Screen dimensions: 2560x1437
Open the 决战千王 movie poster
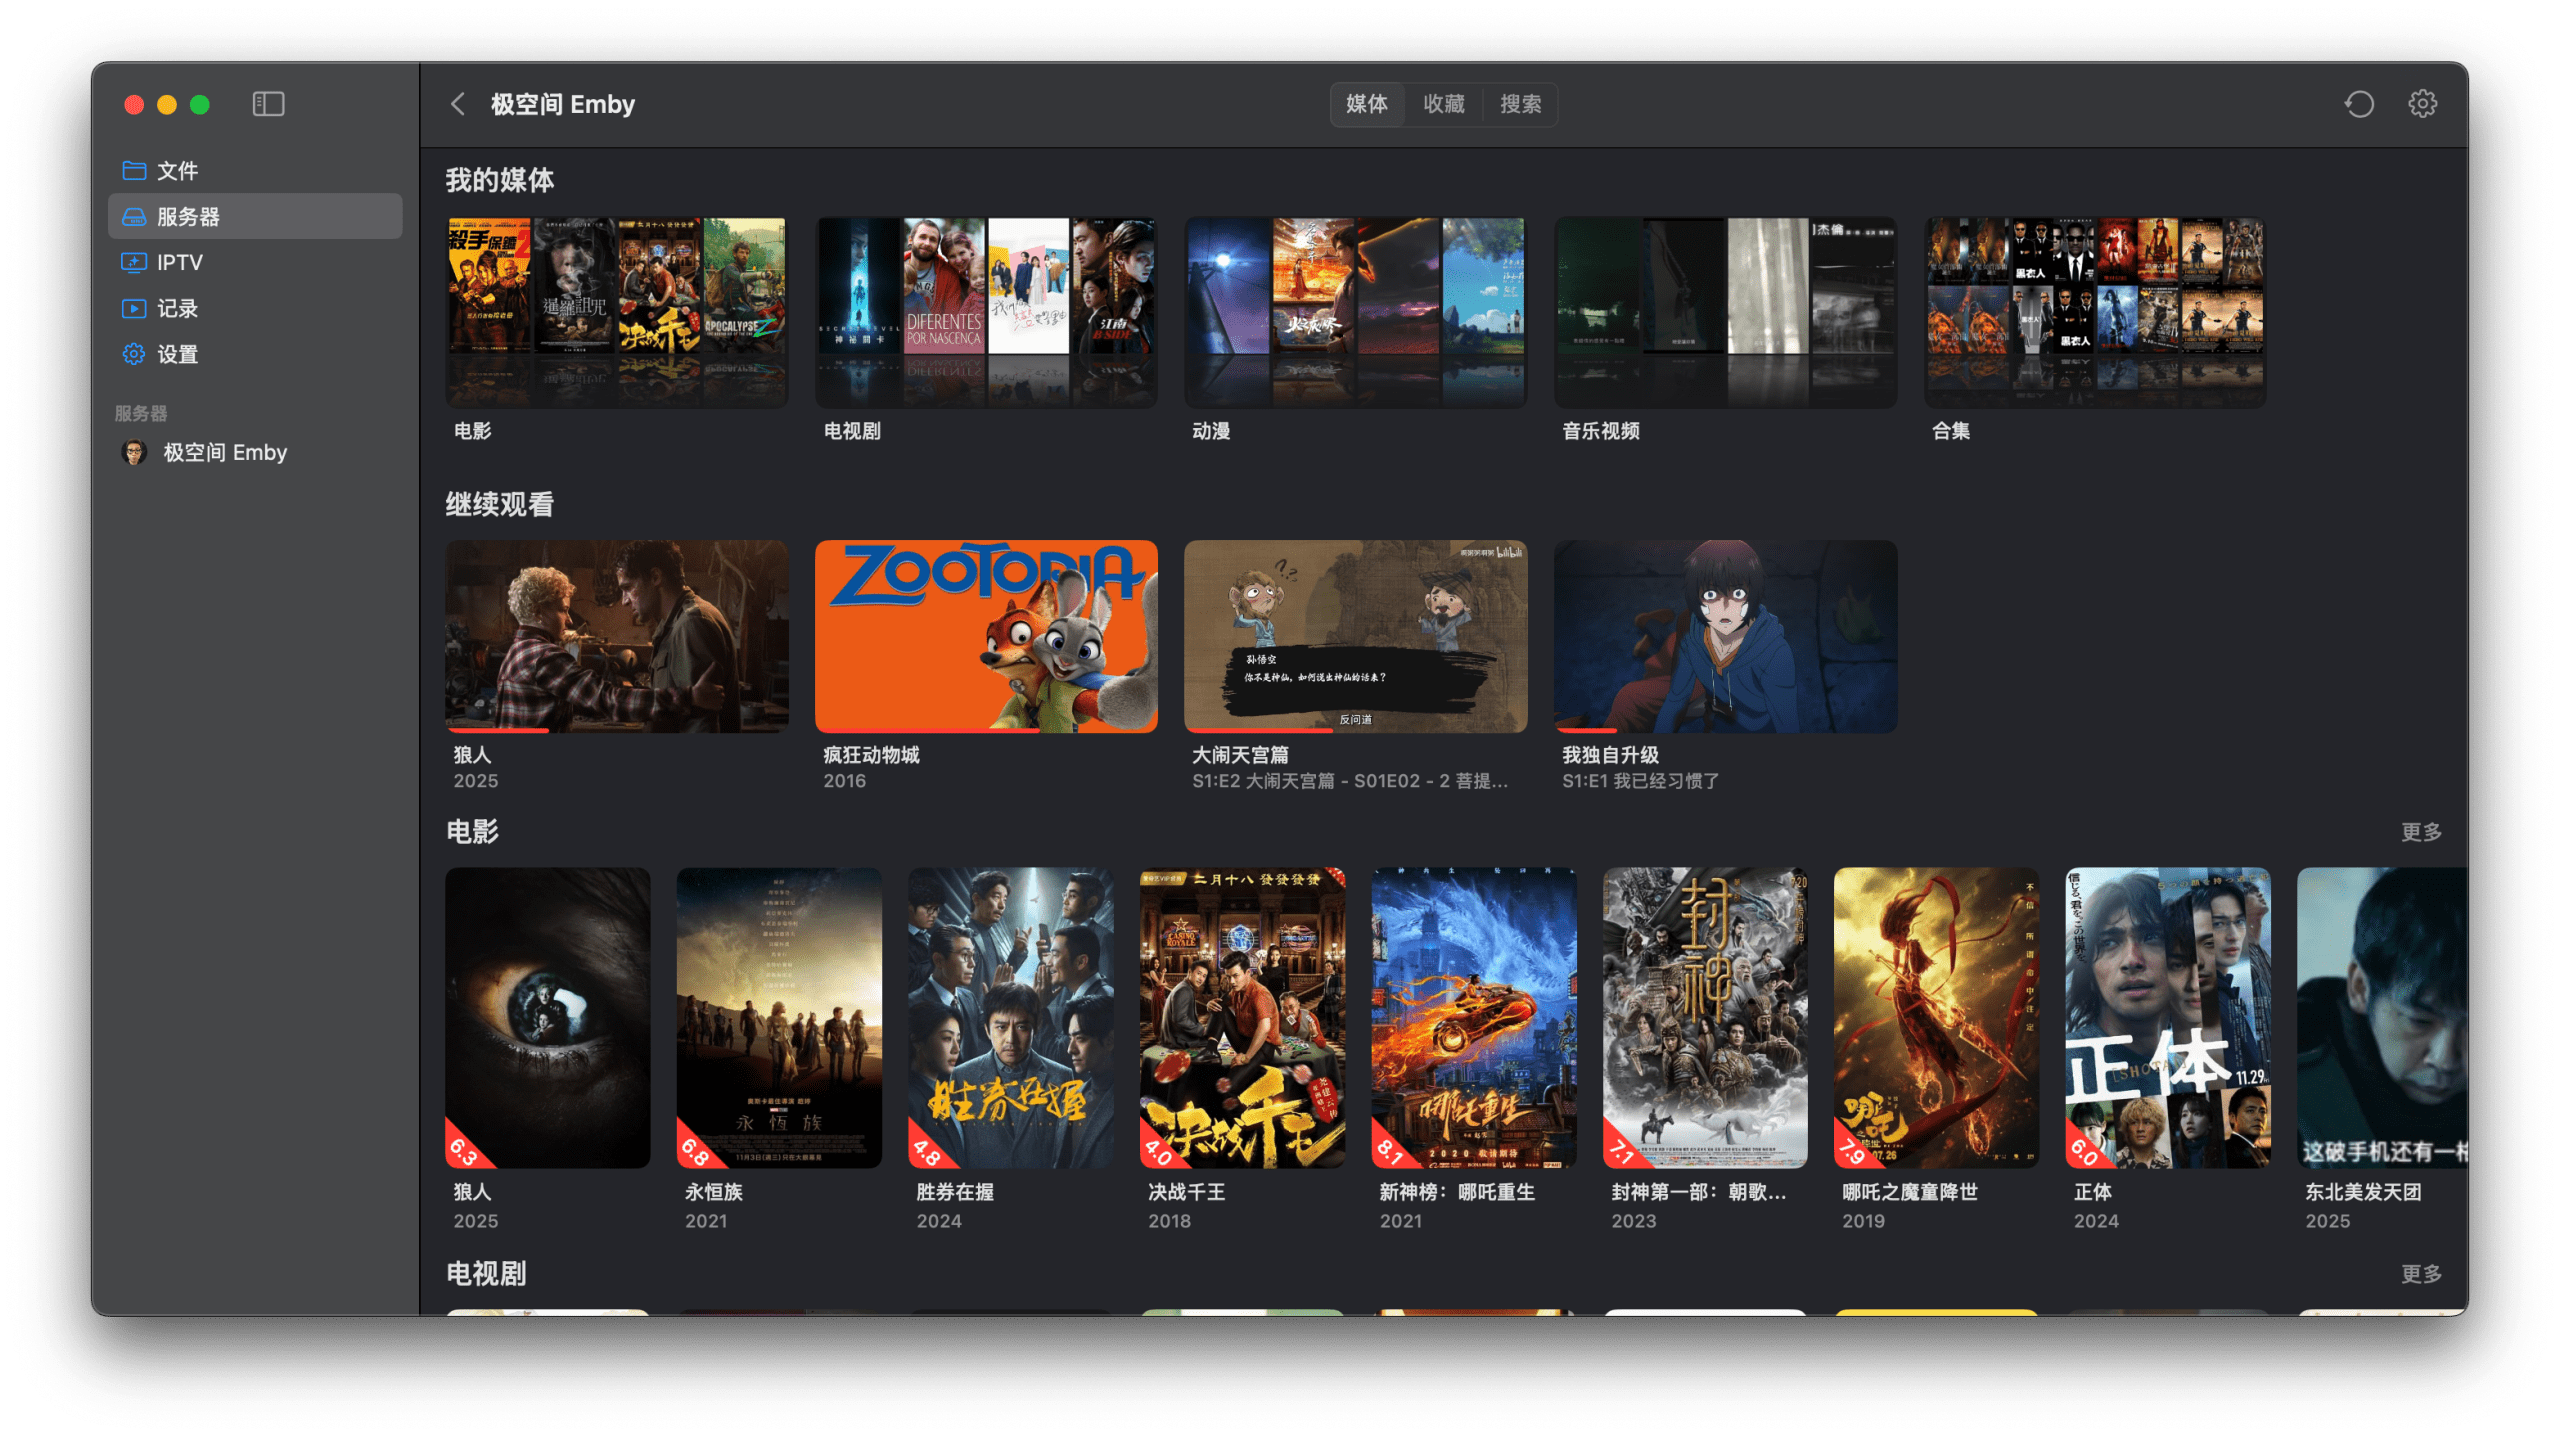click(x=1242, y=1018)
